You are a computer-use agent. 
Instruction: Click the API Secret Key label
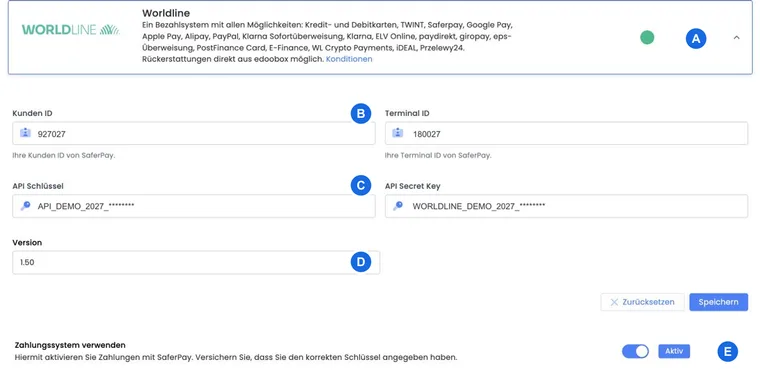413,186
